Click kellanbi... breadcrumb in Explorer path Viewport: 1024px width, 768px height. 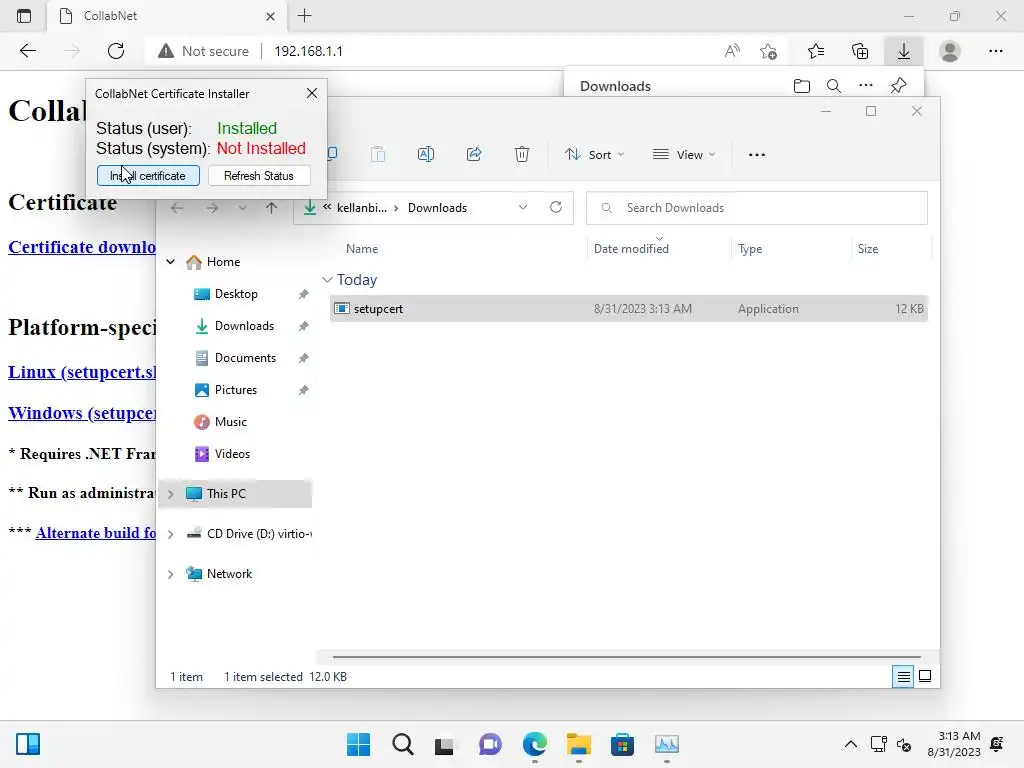(362, 208)
